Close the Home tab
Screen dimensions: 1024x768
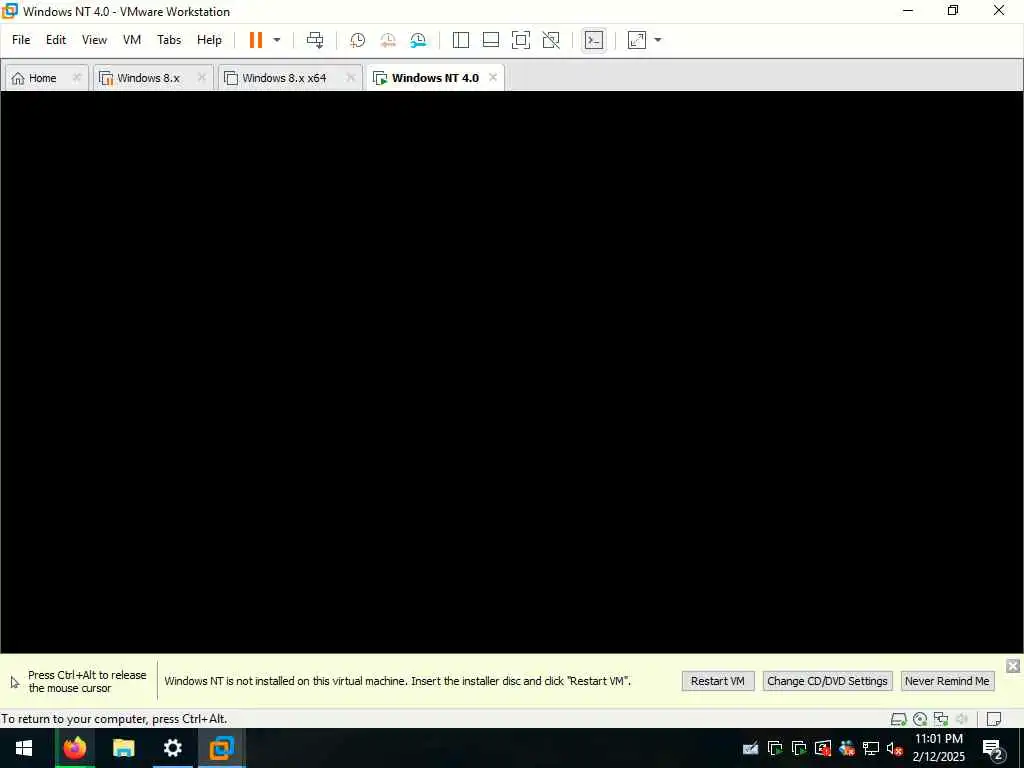tap(76, 77)
